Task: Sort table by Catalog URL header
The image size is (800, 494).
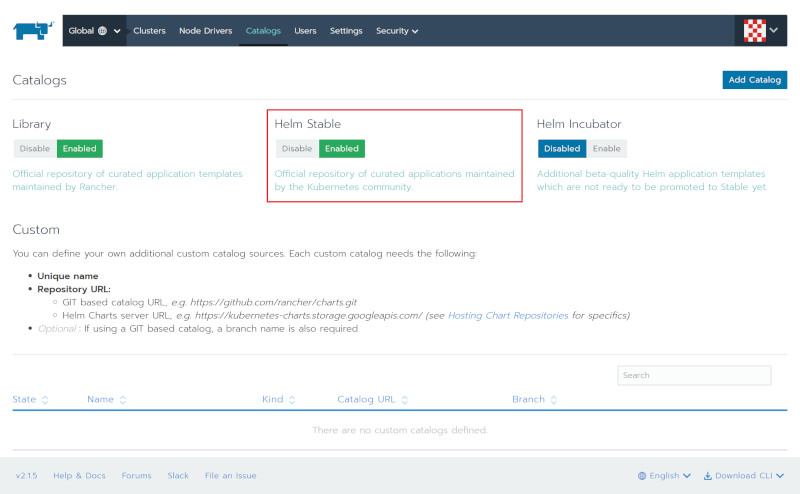Action: pyautogui.click(x=366, y=399)
